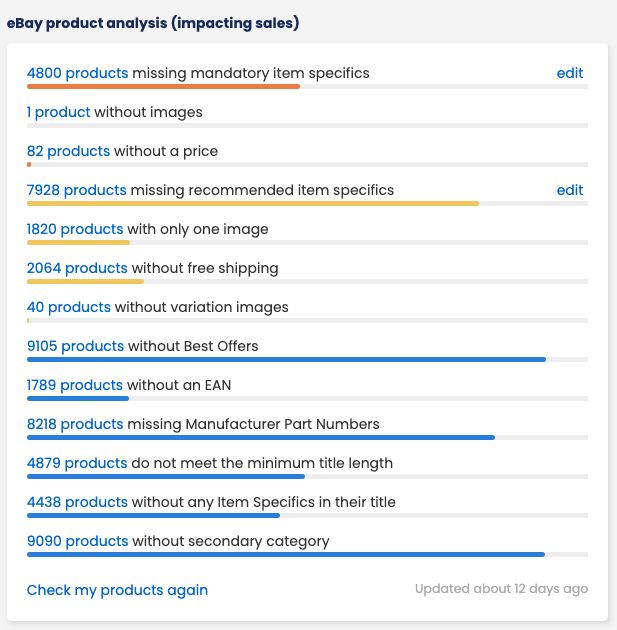This screenshot has width=617, height=630.
Task: Click edit for recommended item specifics
Action: pos(570,190)
